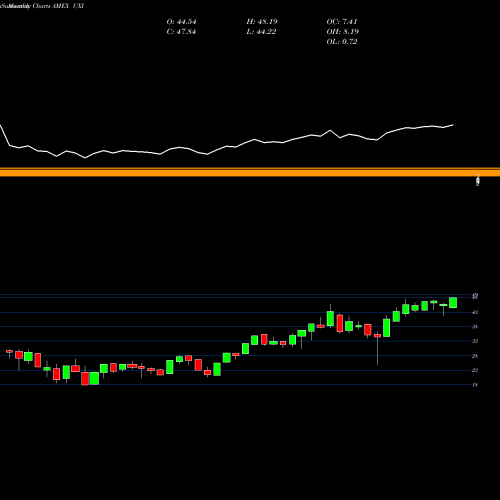Click the 'OH: 8.19' value
Image resolution: width=500 pixels, height=500 pixels.
tap(343, 32)
